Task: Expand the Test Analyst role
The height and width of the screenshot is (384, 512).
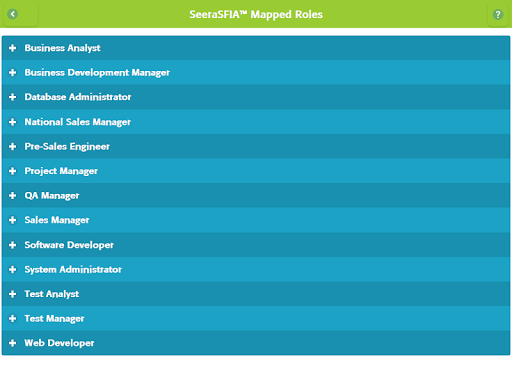Action: coord(256,294)
